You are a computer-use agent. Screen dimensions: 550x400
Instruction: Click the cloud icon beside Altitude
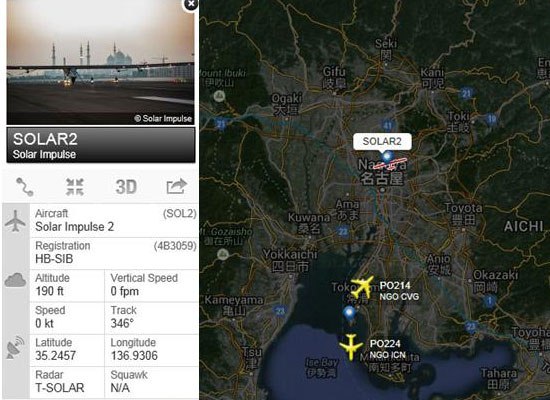click(15, 280)
